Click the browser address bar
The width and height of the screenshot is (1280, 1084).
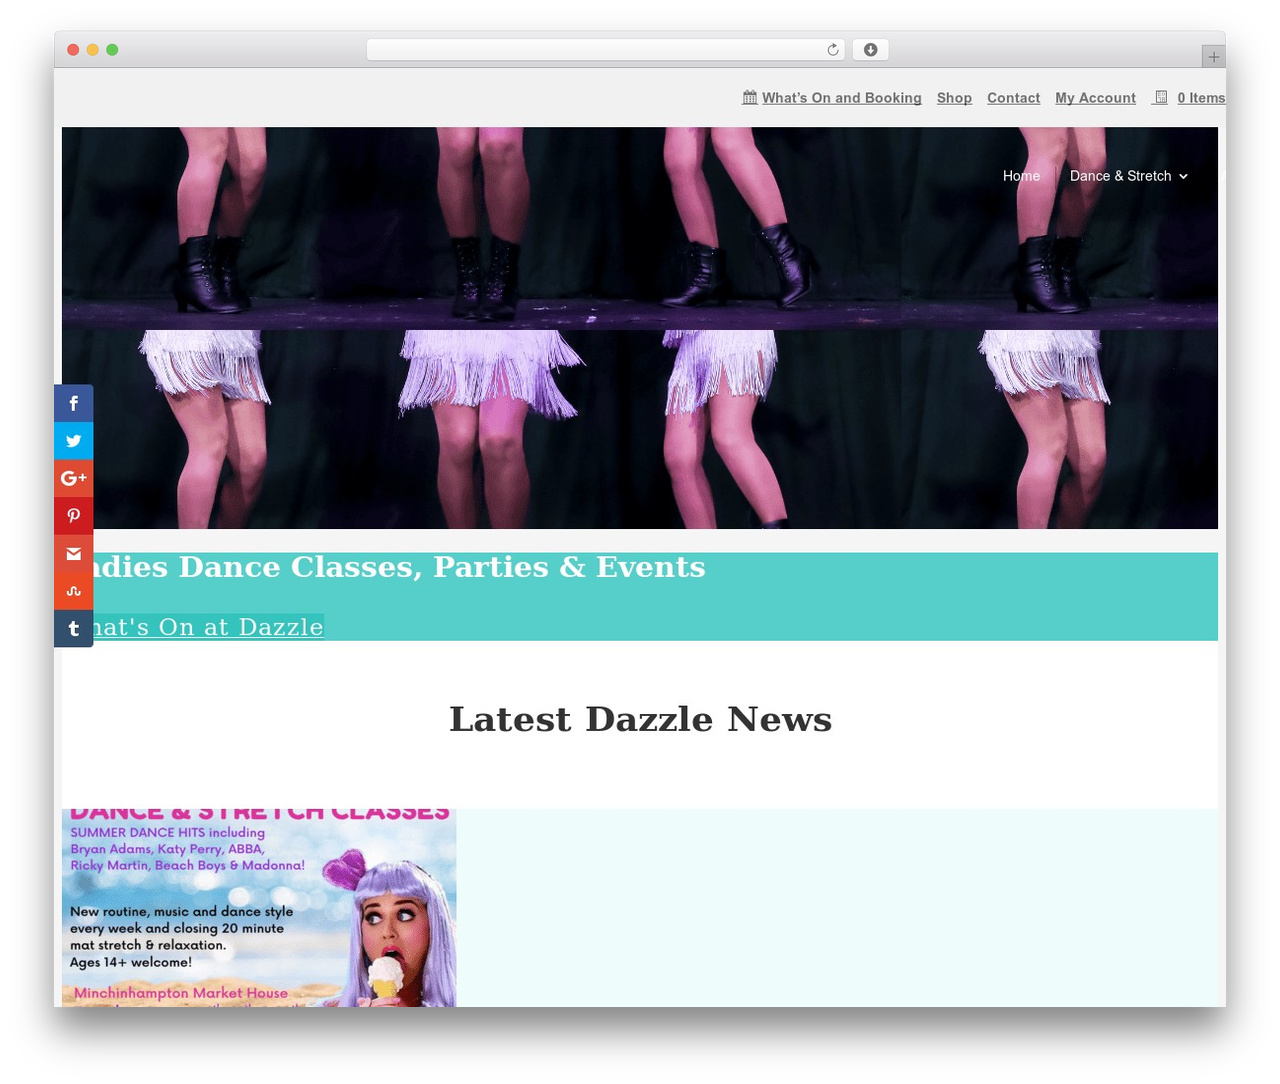click(x=605, y=50)
